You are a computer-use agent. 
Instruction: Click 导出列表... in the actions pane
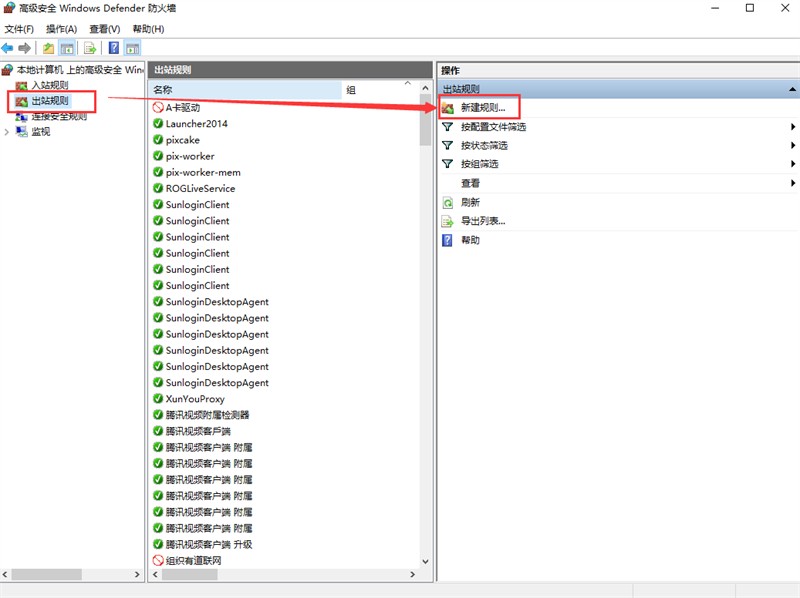[483, 221]
